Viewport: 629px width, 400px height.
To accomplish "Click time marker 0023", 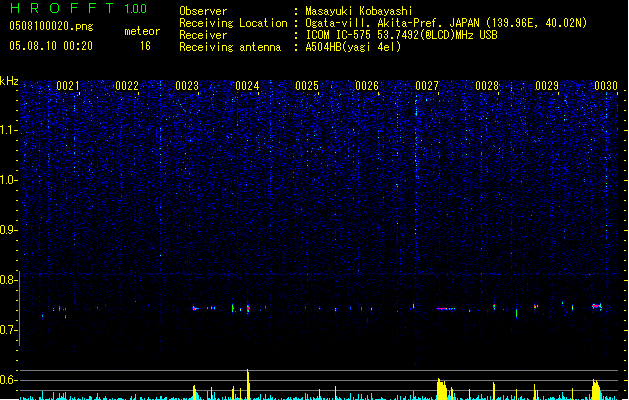I will coord(187,86).
